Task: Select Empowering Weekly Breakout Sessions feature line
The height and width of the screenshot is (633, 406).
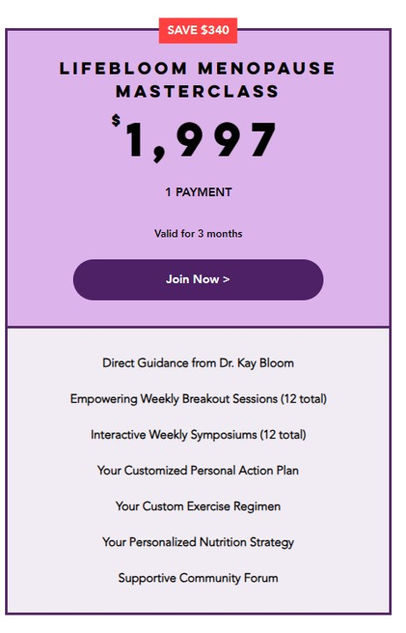Action: (198, 399)
